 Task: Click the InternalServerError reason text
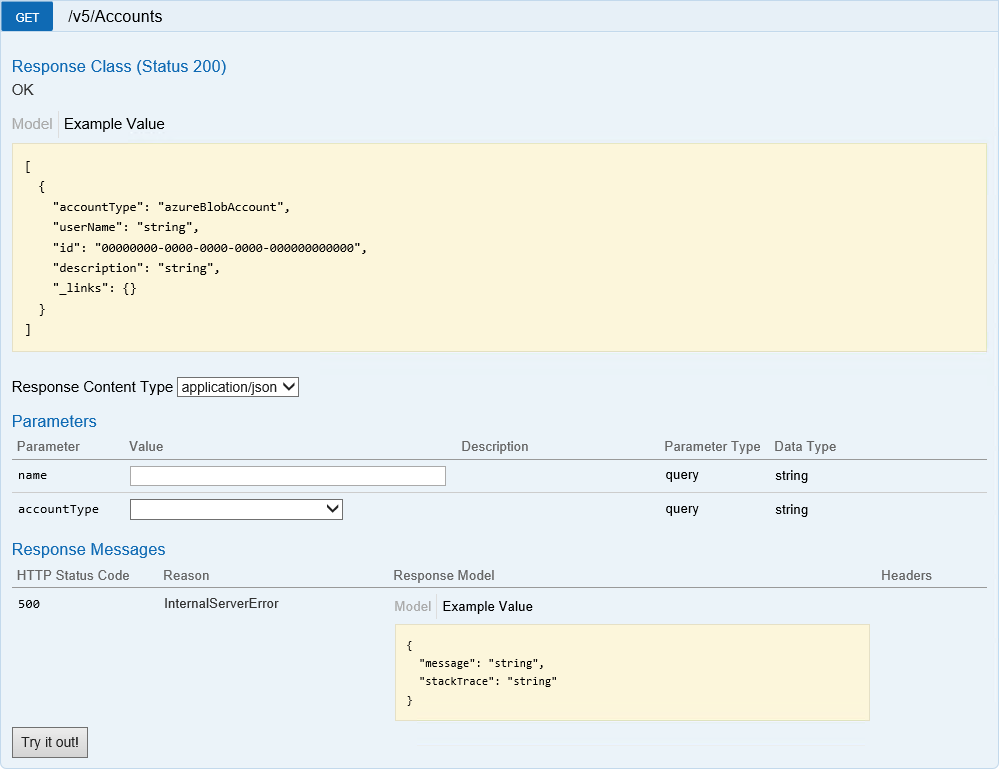click(x=221, y=604)
